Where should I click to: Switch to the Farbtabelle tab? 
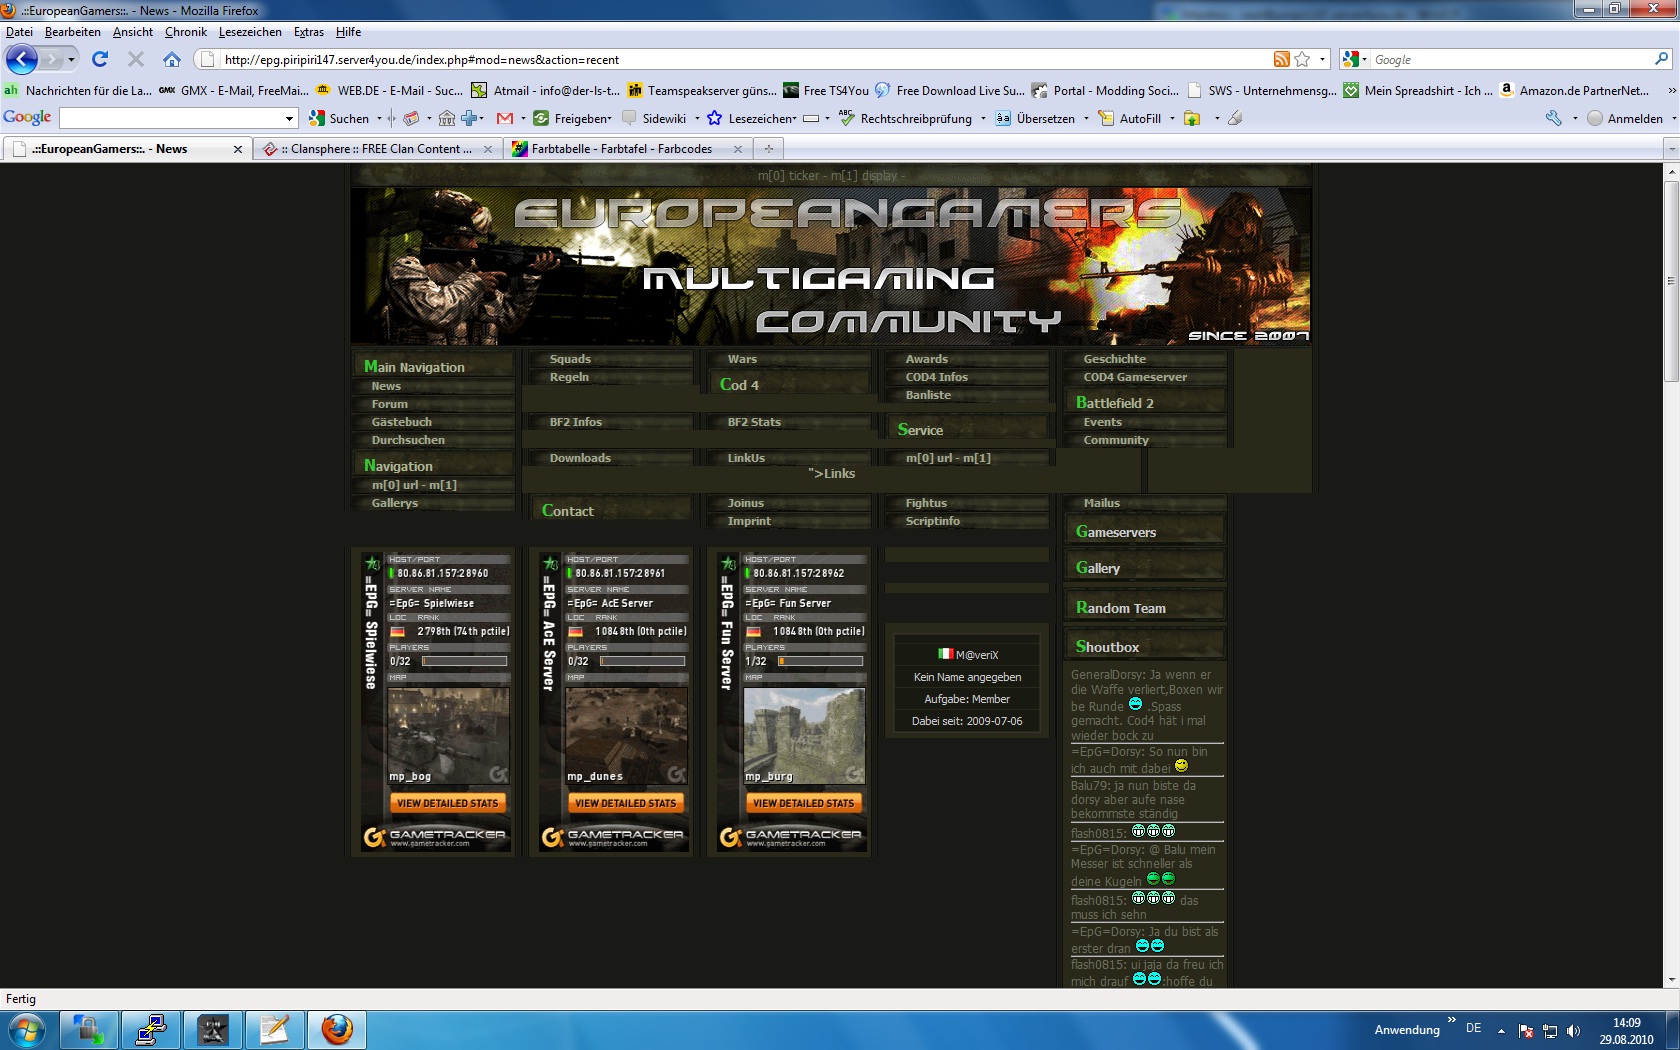coord(621,149)
